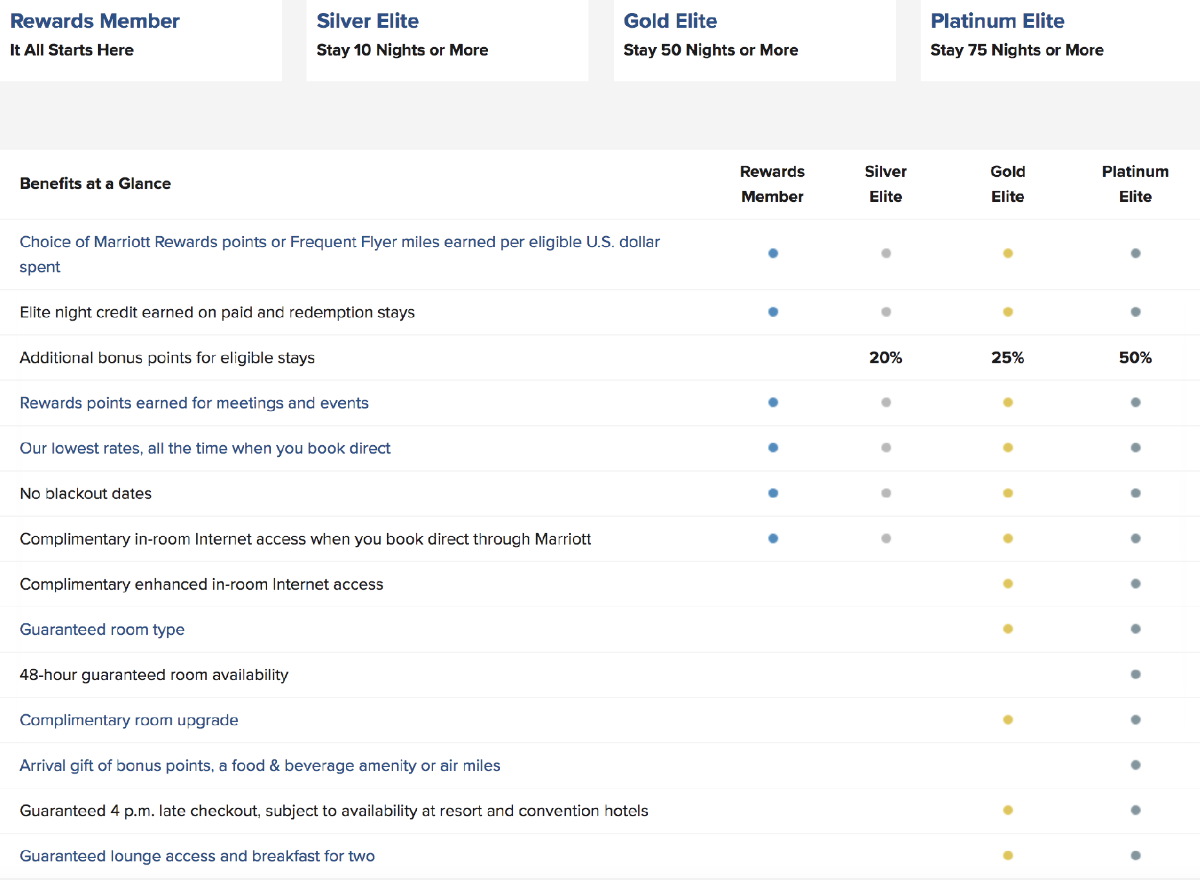Click gold dot for Our lowest rates row
Image resolution: width=1200 pixels, height=880 pixels.
click(1008, 448)
